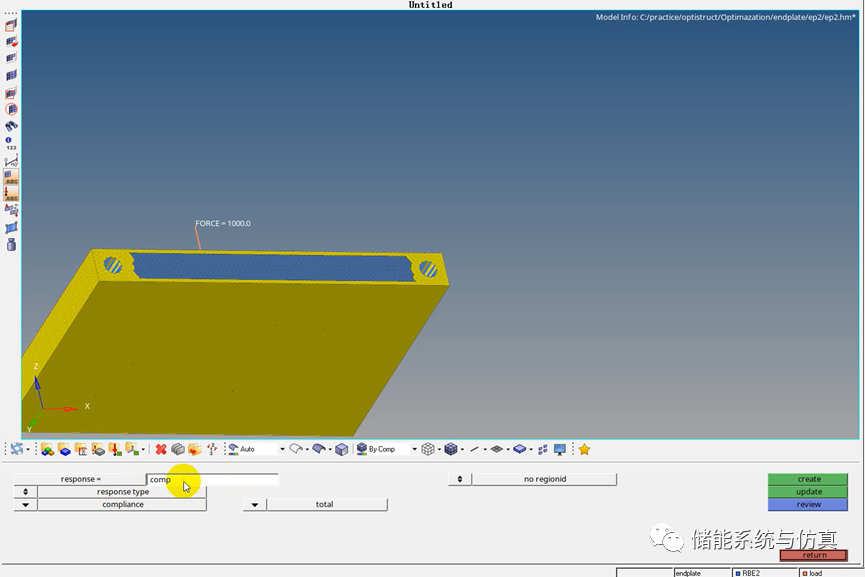865x577 pixels.
Task: Toggle the switch arrows beside no regionid
Action: [460, 479]
